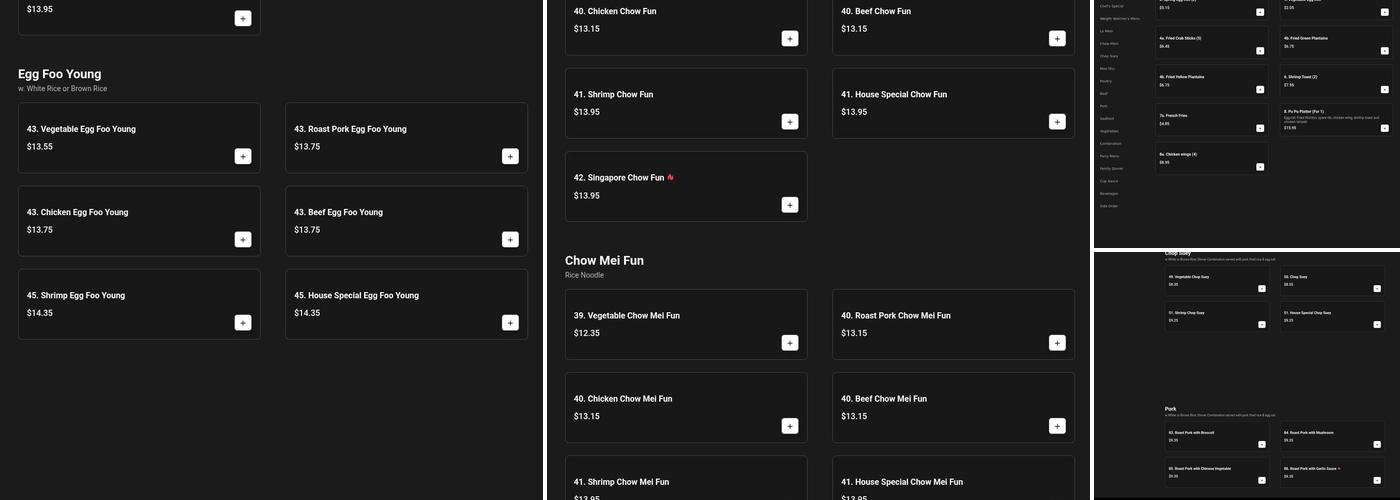
Task: Add Singapore Chow Fun to order
Action: (790, 205)
